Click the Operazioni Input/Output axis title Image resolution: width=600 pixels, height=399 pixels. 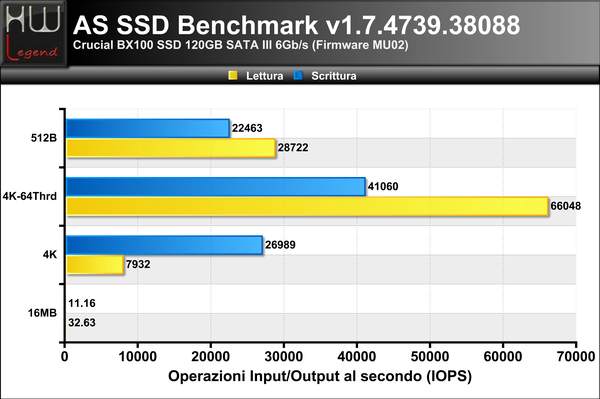pos(320,376)
